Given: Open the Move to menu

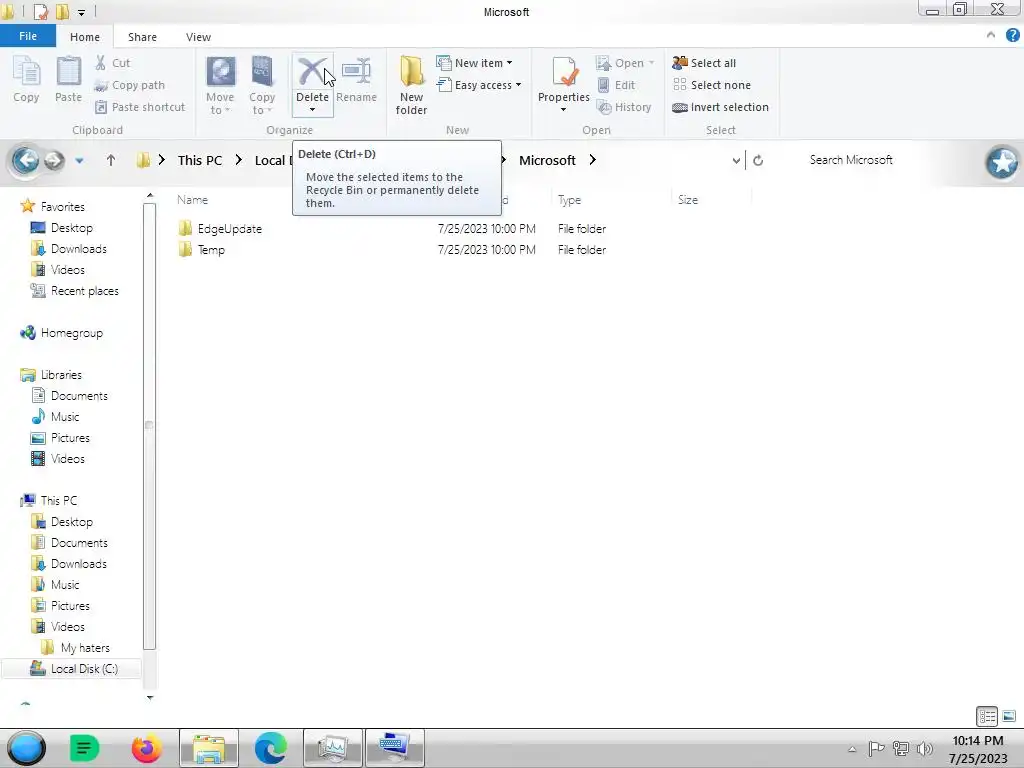Looking at the screenshot, I should click(220, 86).
